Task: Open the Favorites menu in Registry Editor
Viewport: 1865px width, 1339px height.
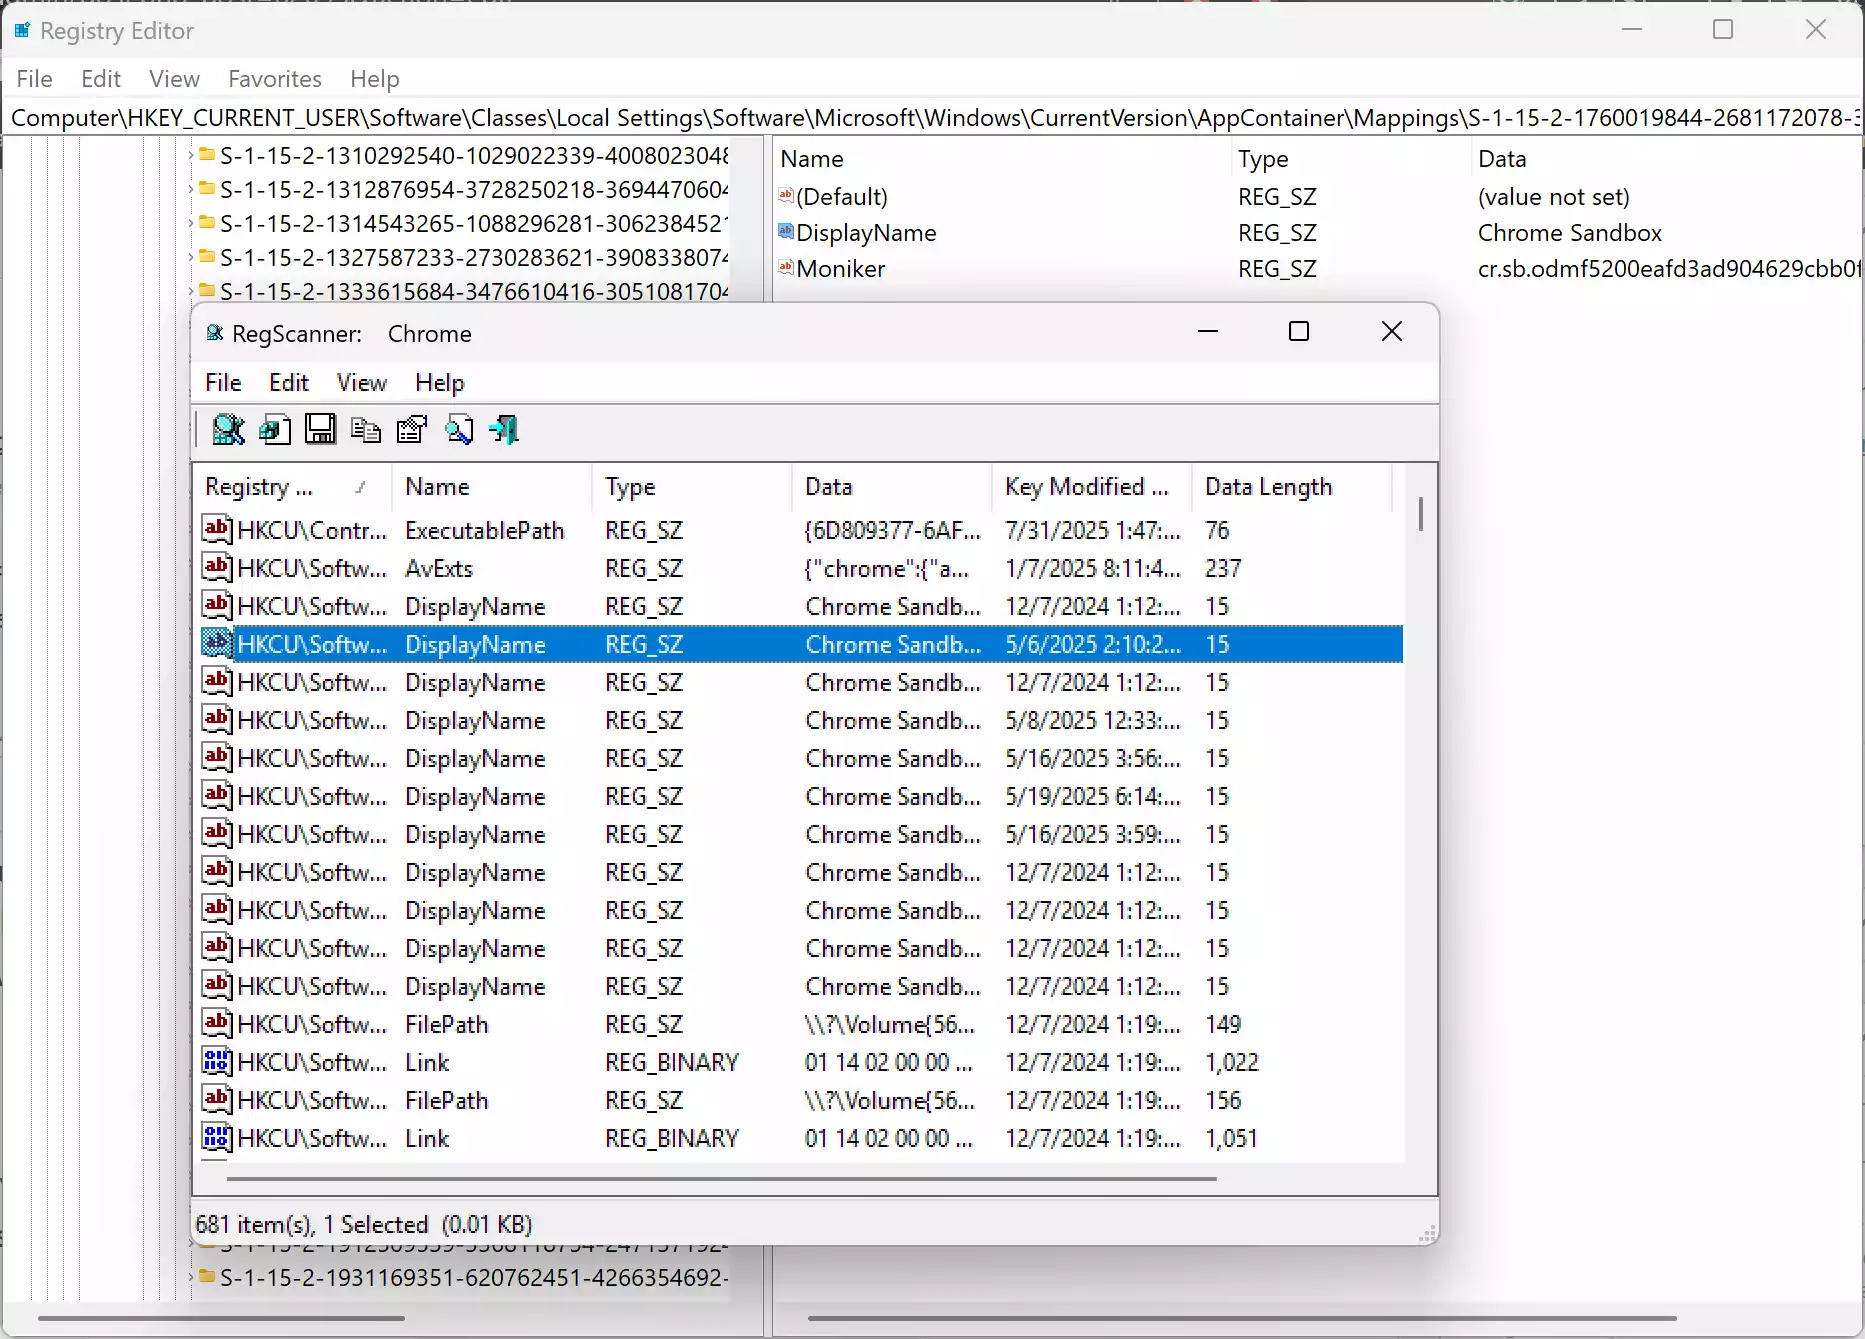Action: click(274, 78)
